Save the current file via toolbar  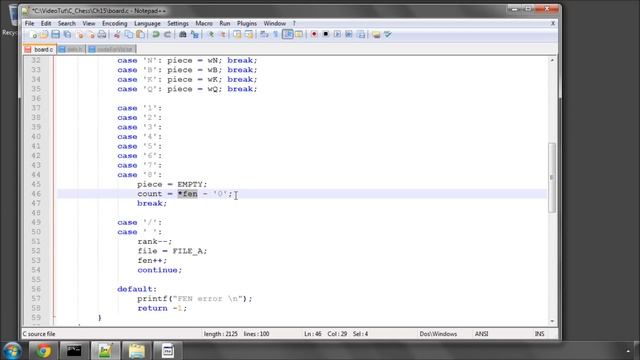point(56,35)
